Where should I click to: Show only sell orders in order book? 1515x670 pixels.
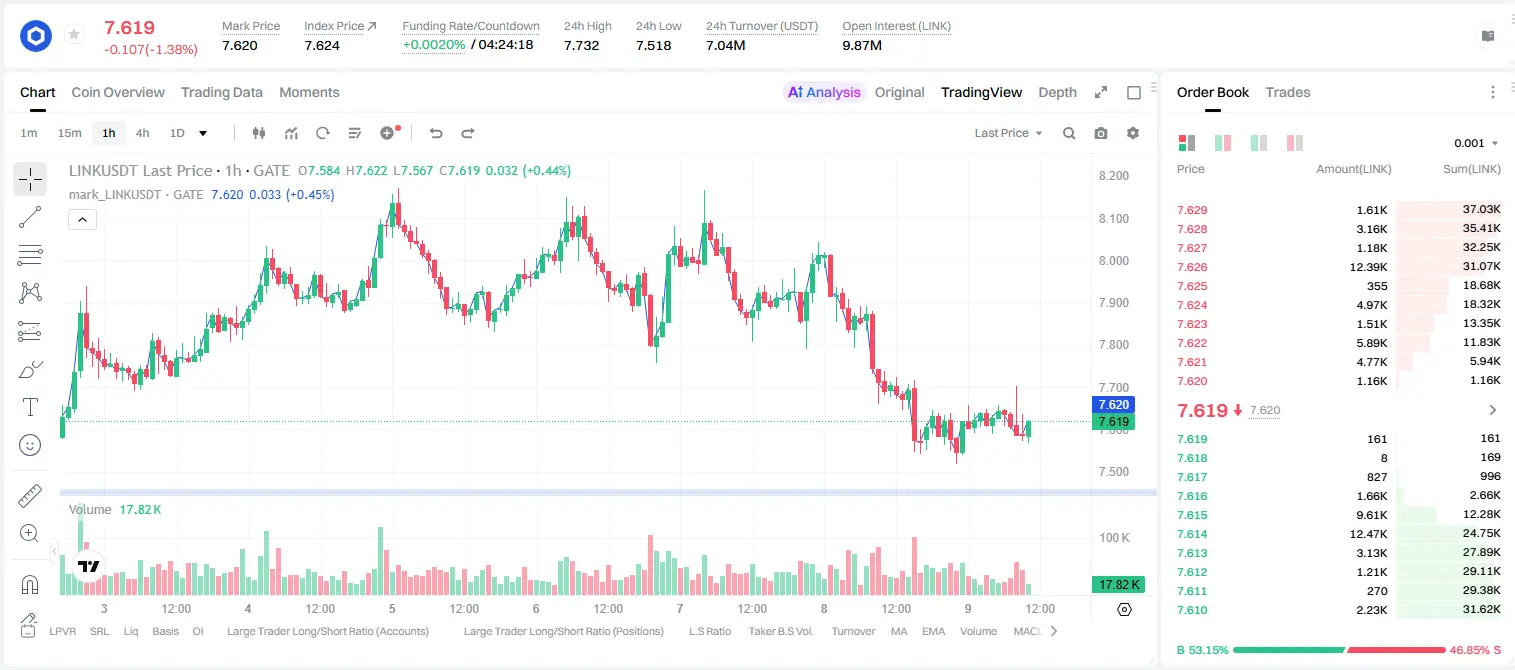click(x=1295, y=143)
